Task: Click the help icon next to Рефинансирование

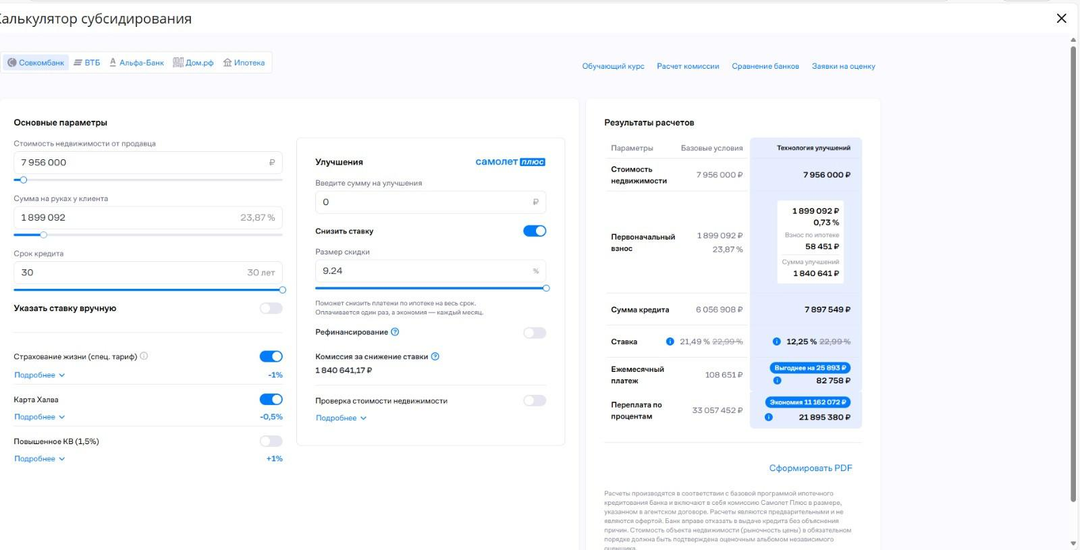Action: [x=395, y=332]
